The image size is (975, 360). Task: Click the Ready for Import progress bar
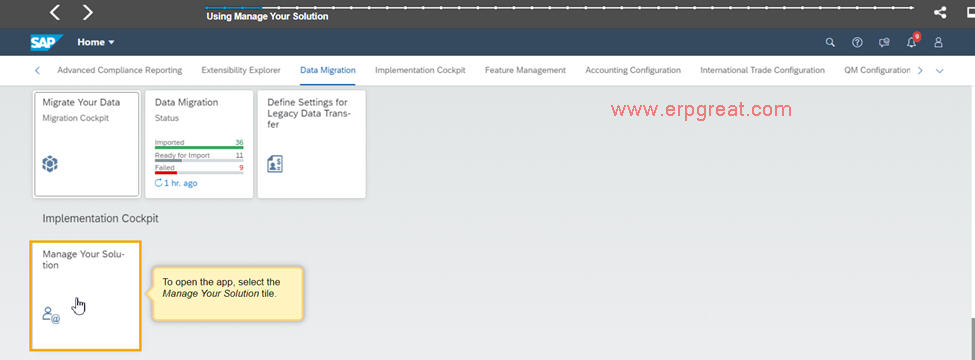[x=199, y=160]
